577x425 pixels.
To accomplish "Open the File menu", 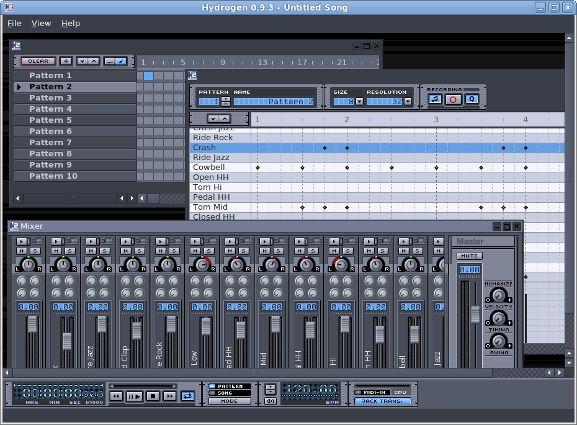I will (x=14, y=23).
